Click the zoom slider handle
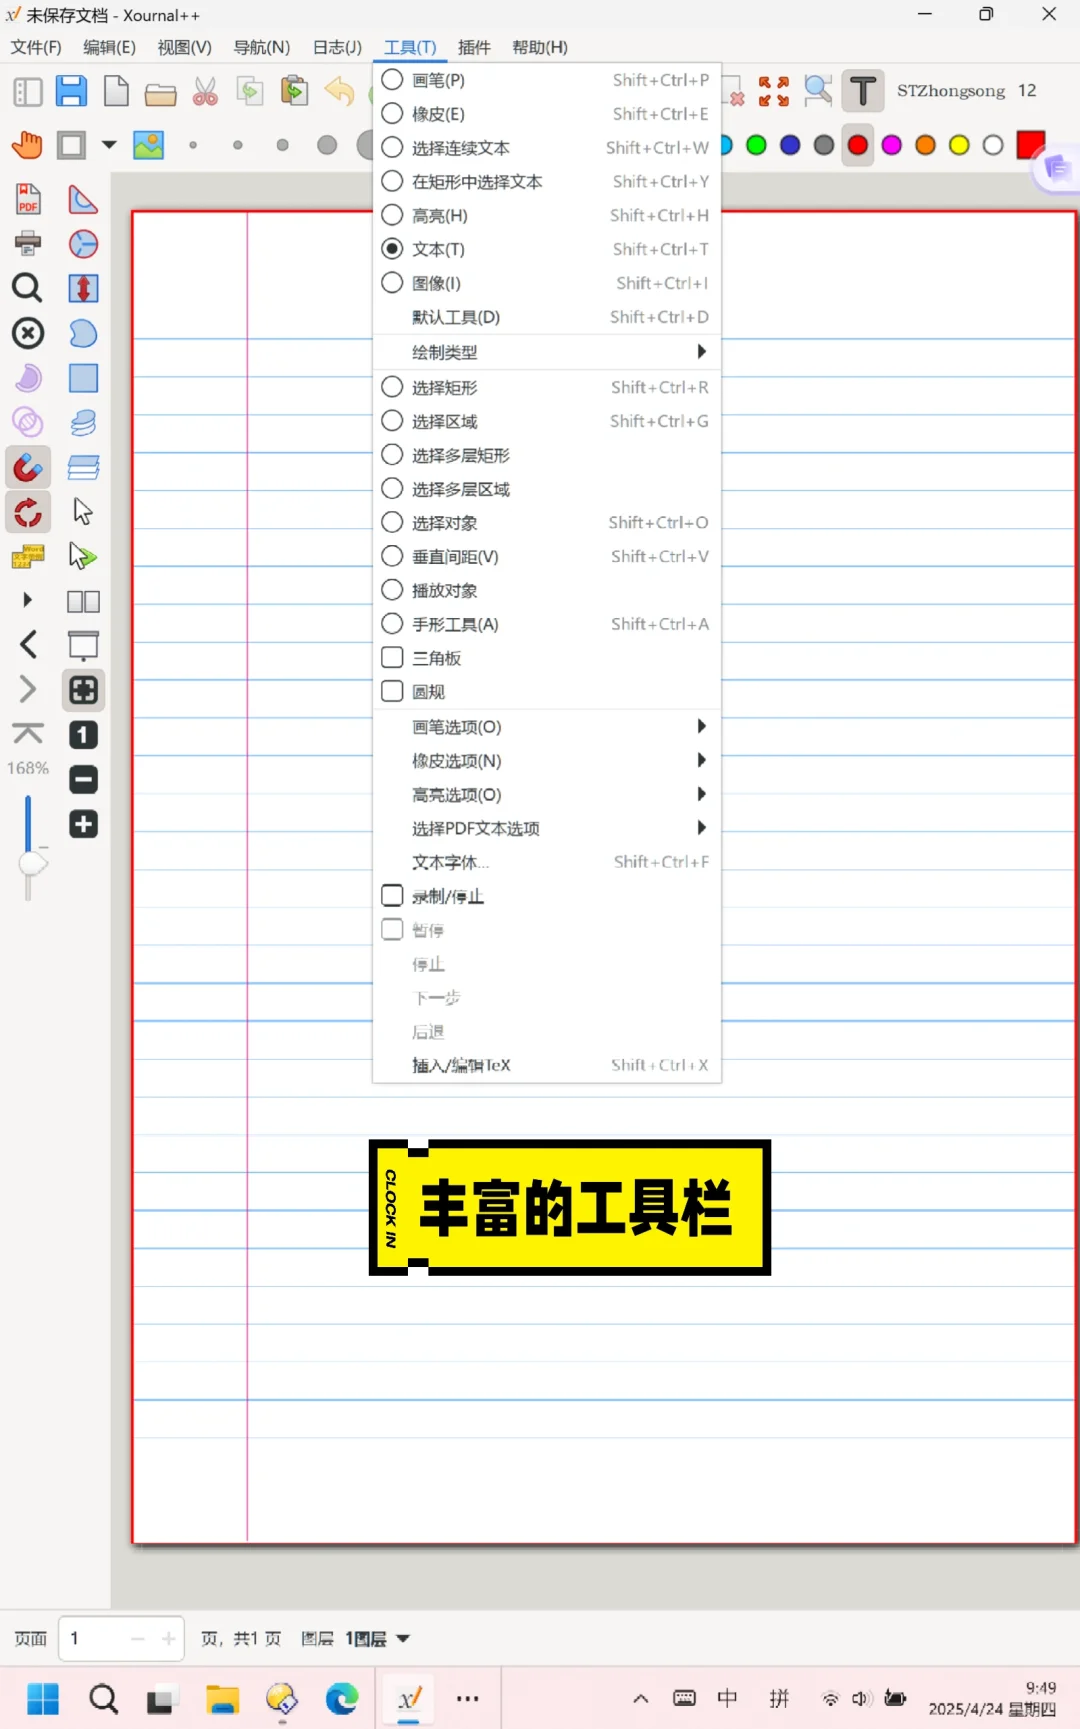 (x=33, y=863)
